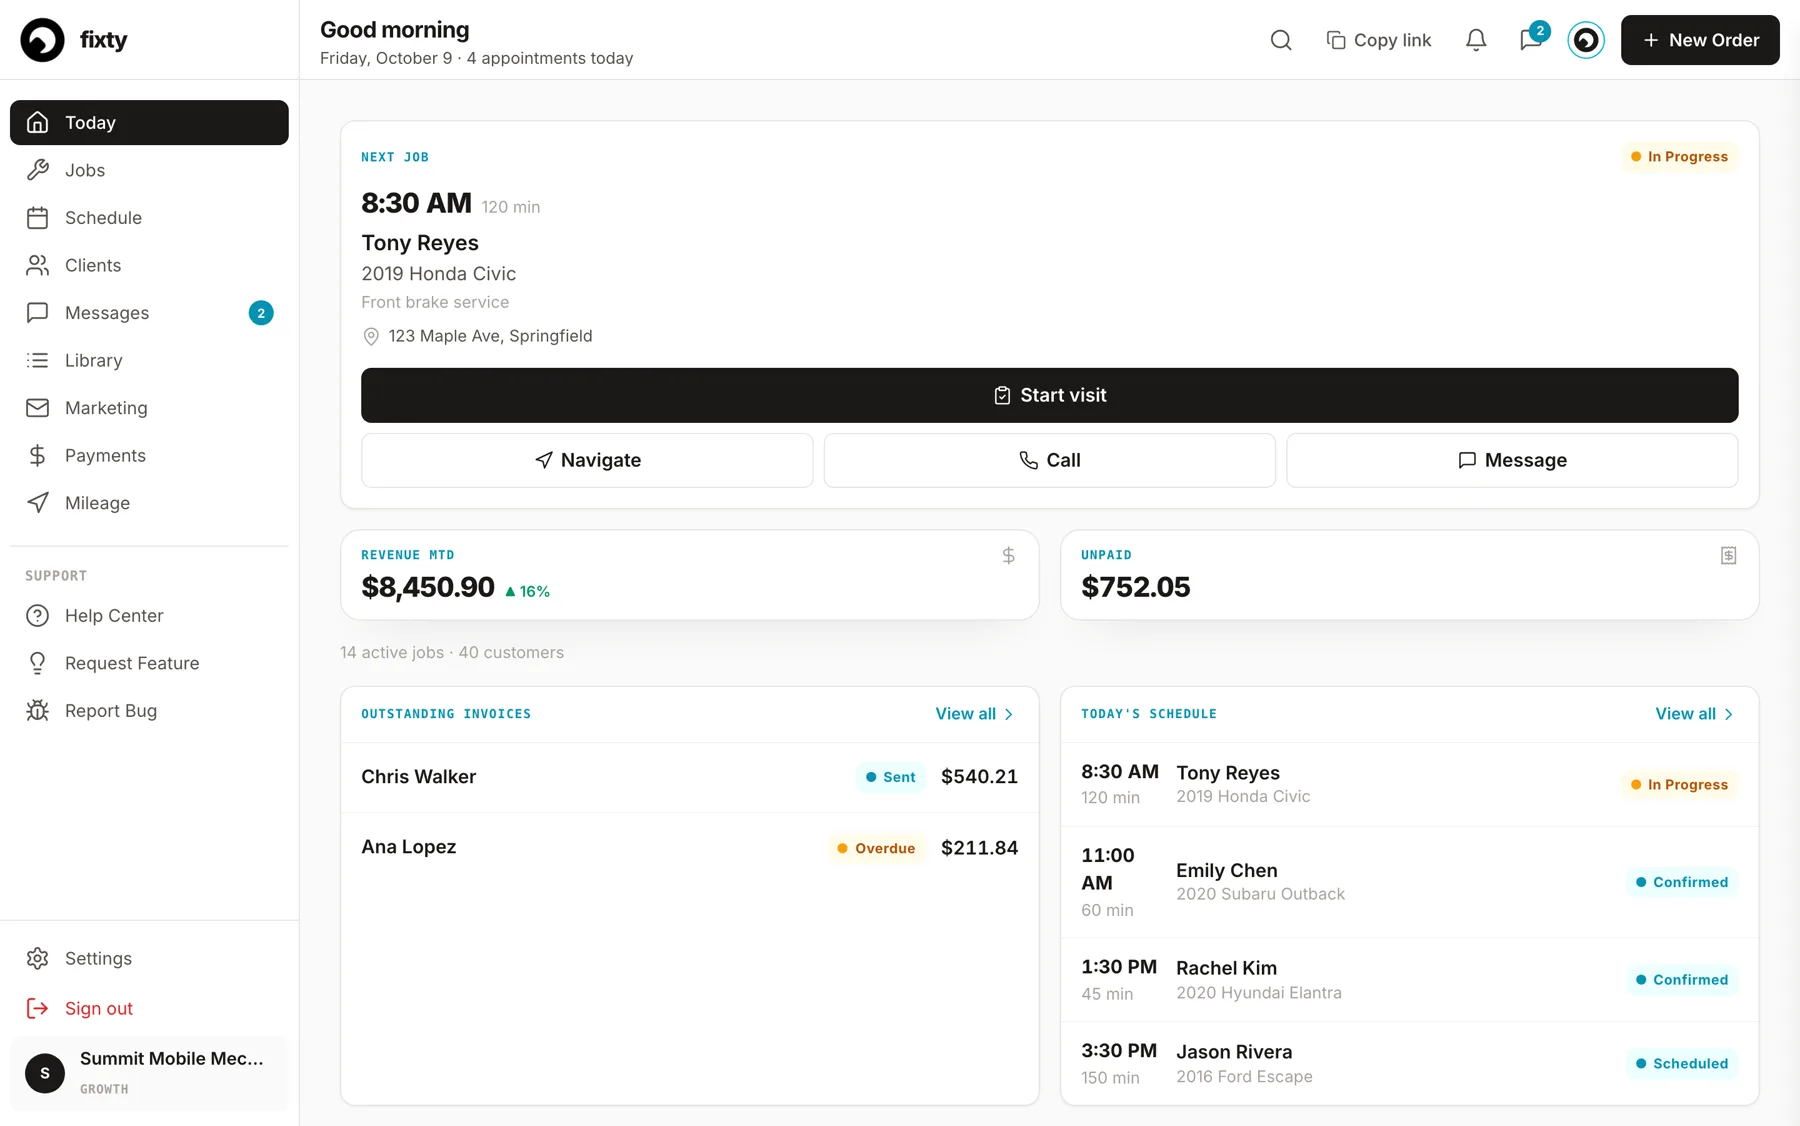Click the Library list icon
Image resolution: width=1800 pixels, height=1126 pixels.
point(38,360)
